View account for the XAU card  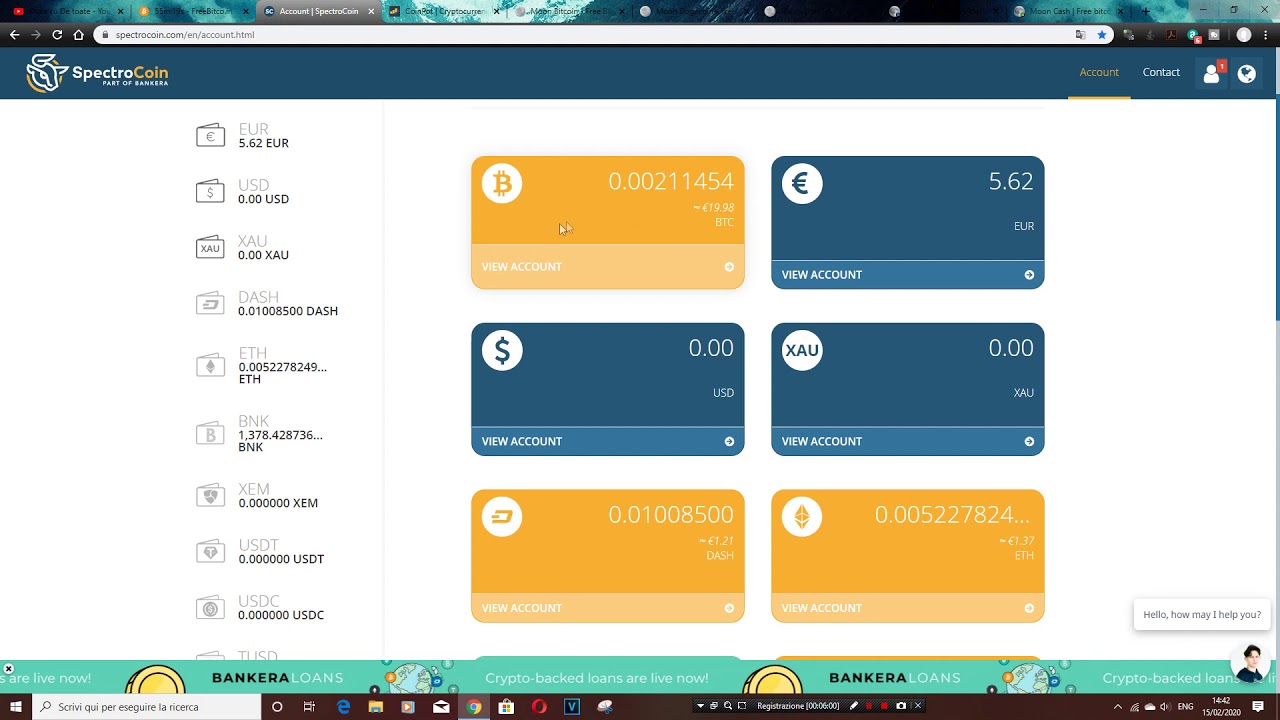tap(908, 441)
